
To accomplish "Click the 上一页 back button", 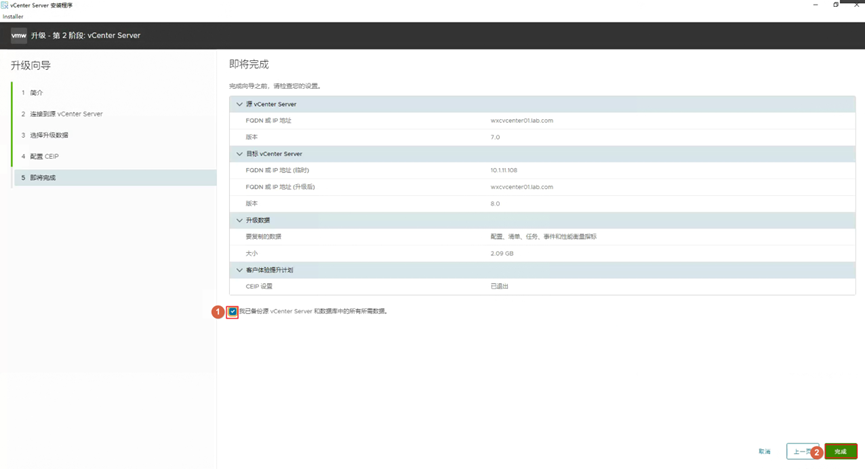I will (x=803, y=451).
